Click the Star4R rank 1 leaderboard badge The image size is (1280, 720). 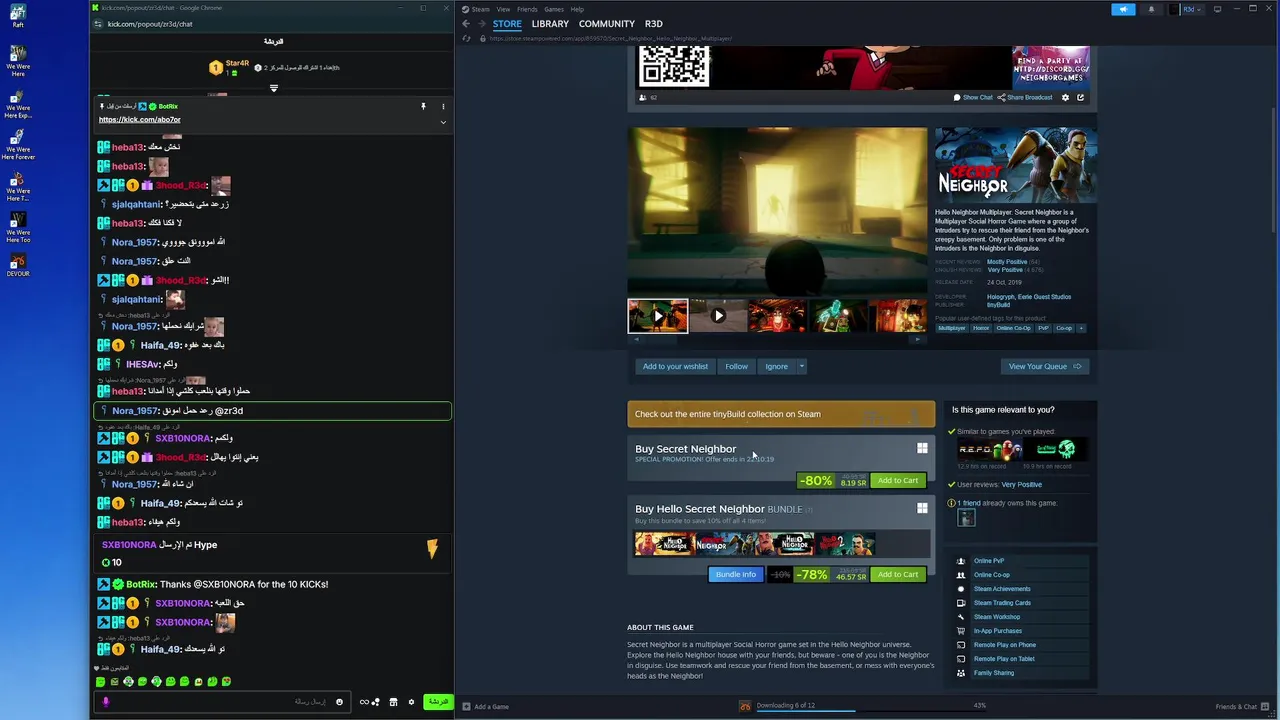point(215,67)
